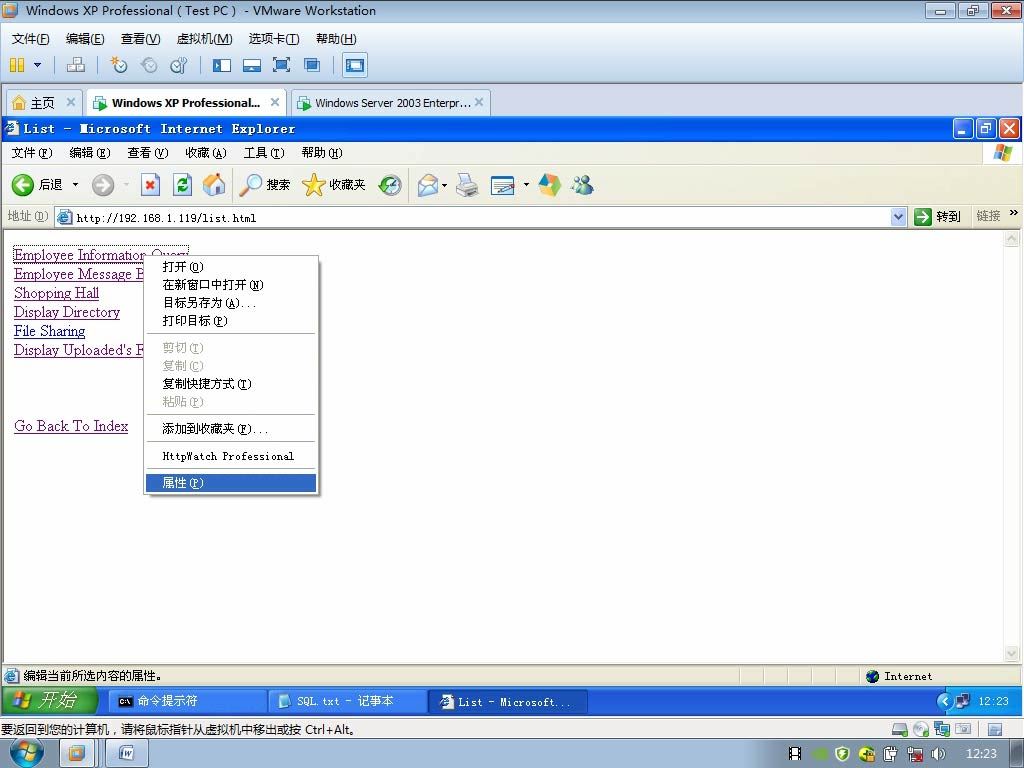Choose 打印目标(P) in context menu
This screenshot has width=1024, height=768.
click(231, 321)
